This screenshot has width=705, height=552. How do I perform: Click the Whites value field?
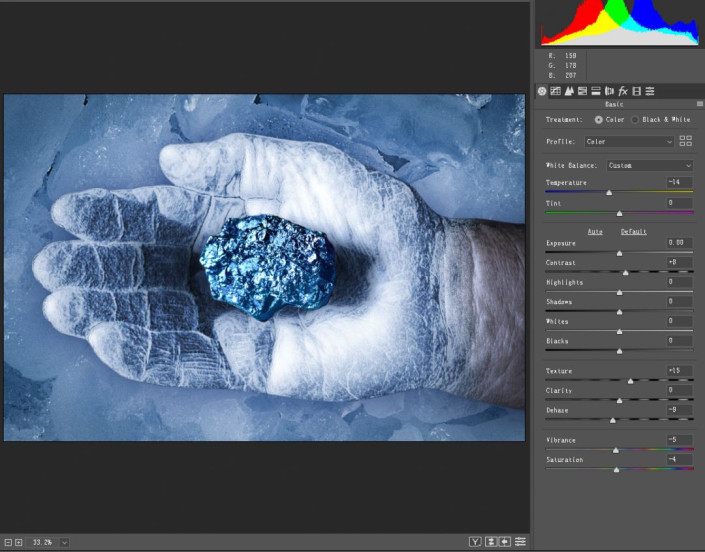click(679, 321)
